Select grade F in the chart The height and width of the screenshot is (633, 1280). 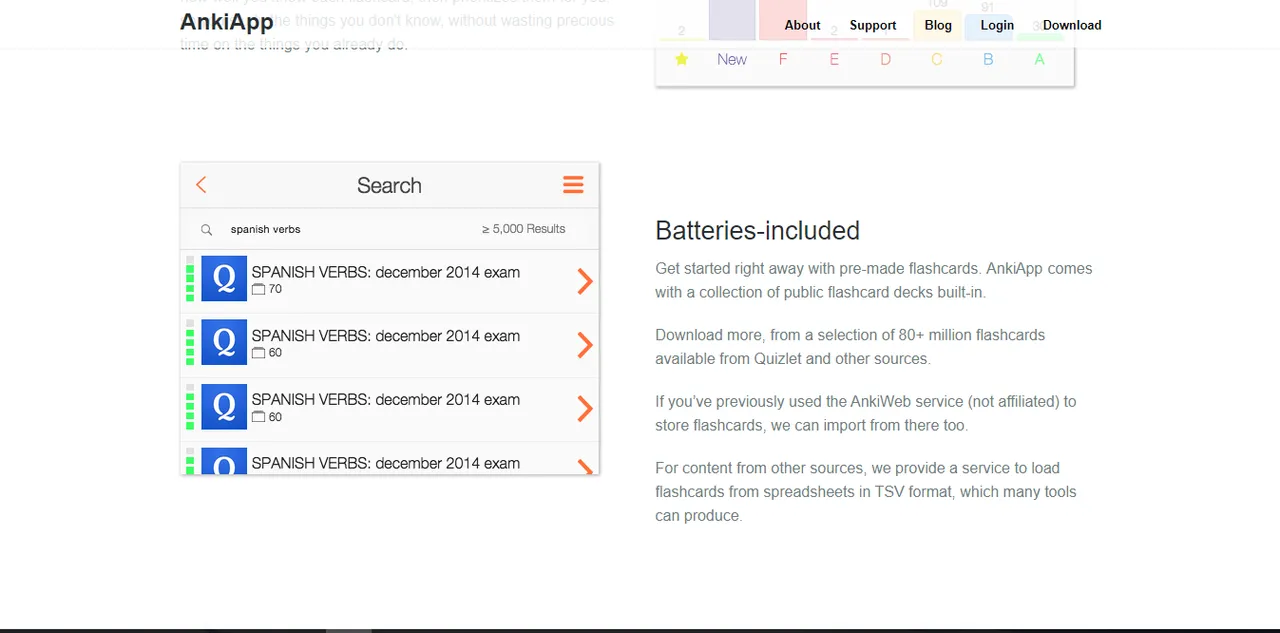pos(783,59)
